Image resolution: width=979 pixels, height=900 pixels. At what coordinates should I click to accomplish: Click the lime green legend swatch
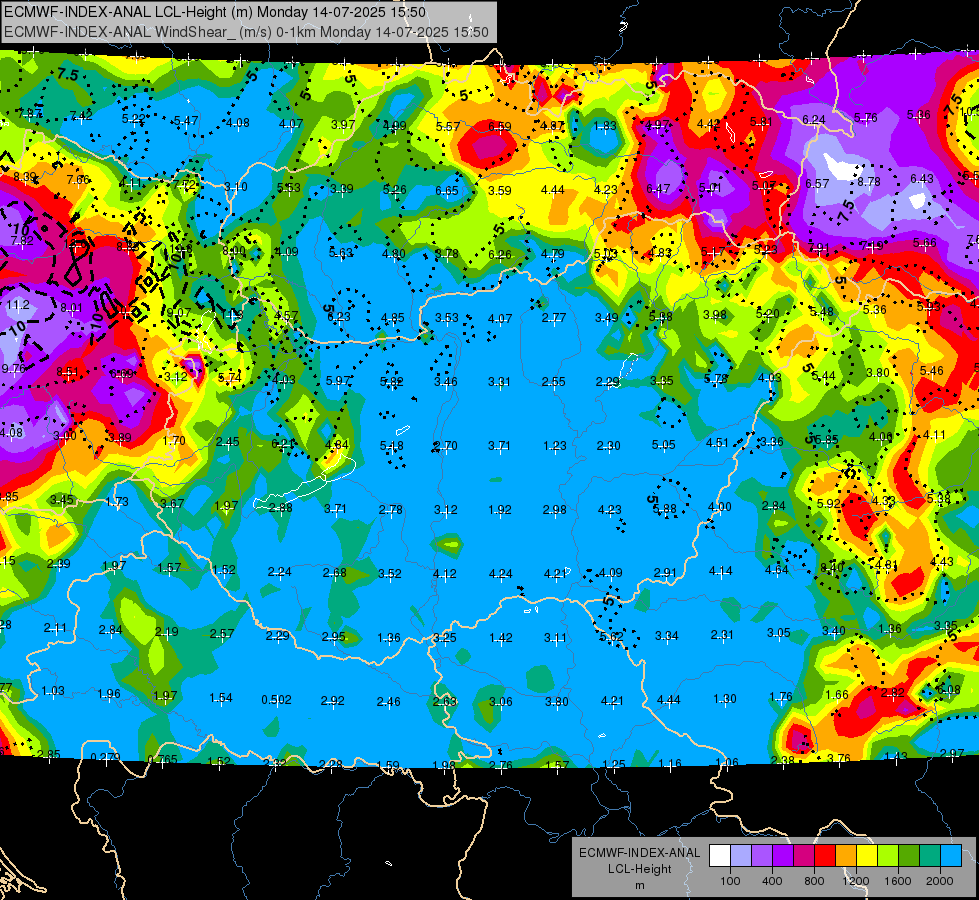point(888,856)
